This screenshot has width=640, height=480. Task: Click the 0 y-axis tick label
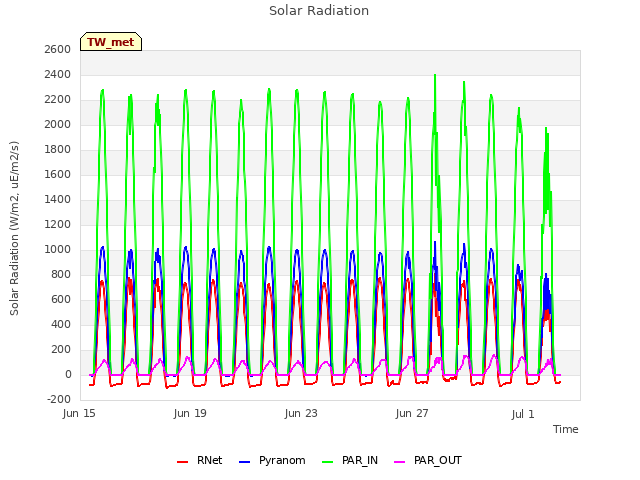pyautogui.click(x=68, y=375)
